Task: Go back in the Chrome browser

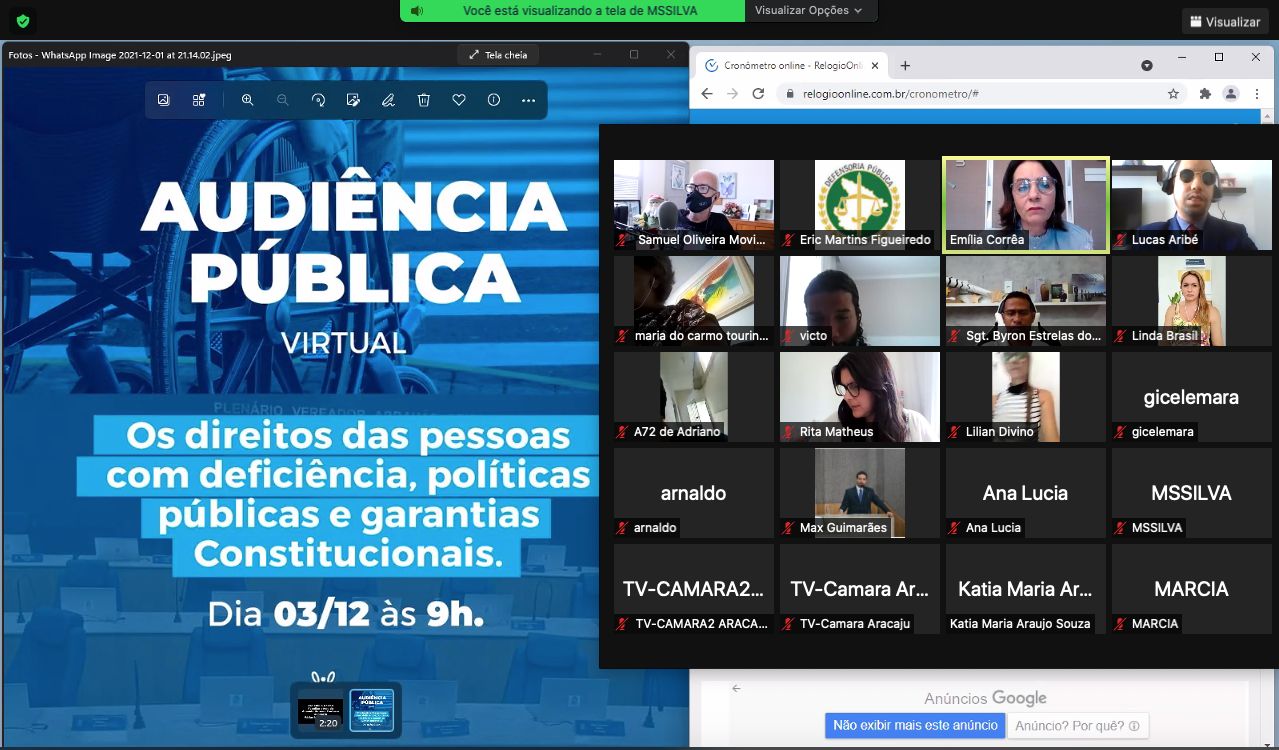Action: pos(707,94)
